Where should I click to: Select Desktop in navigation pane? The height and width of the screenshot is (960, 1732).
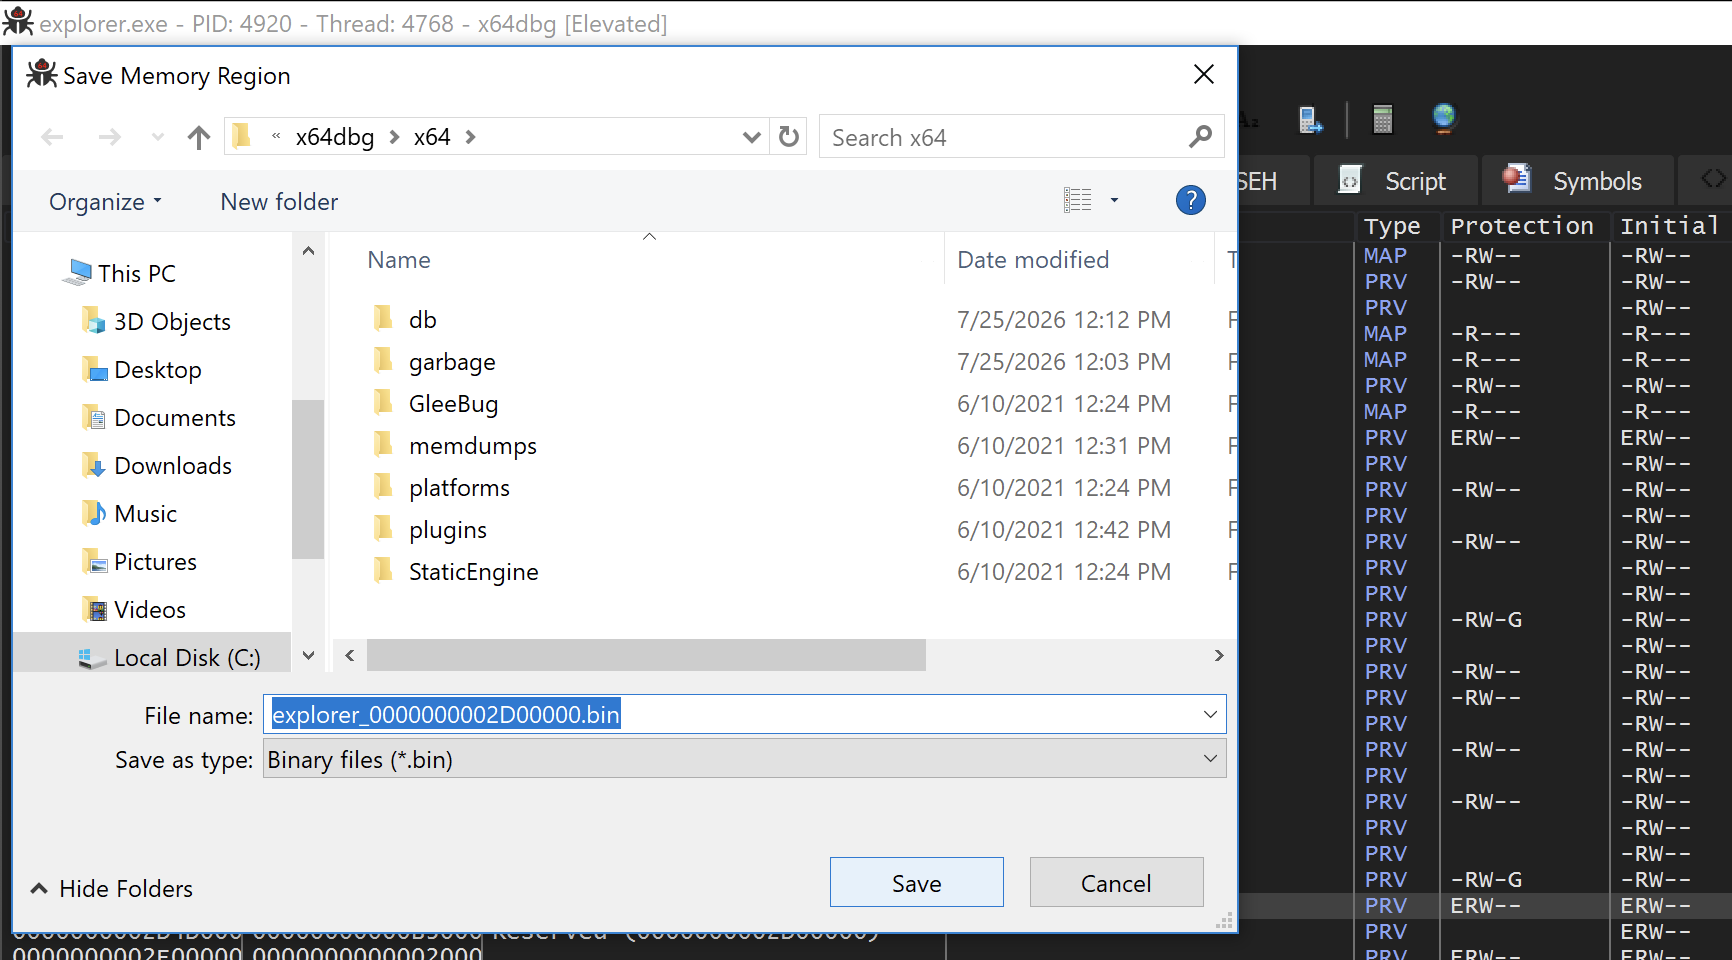pos(158,369)
